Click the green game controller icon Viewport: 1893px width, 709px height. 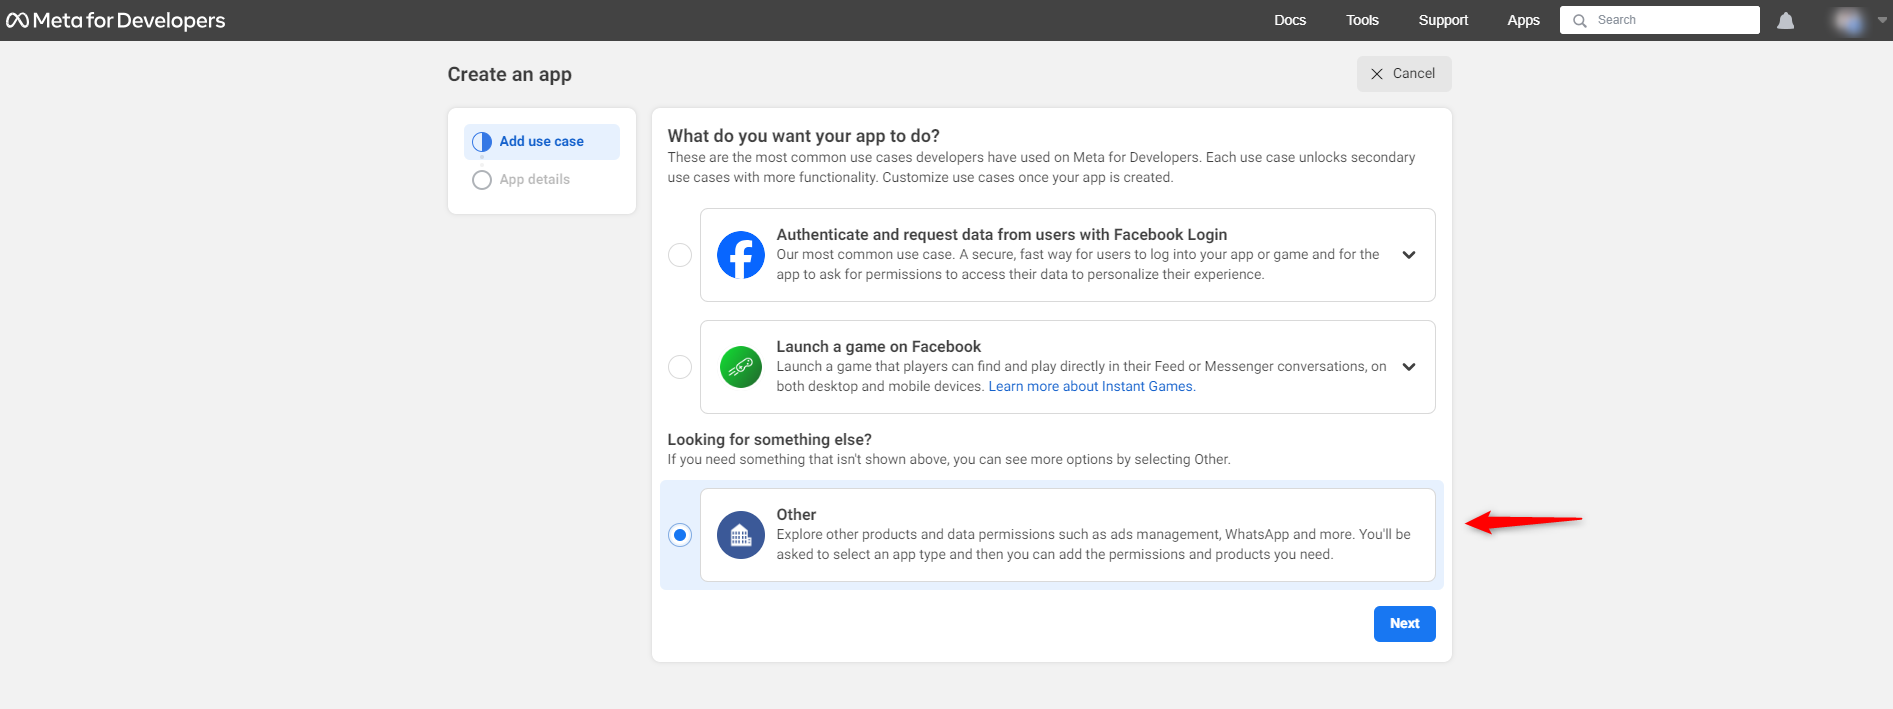(741, 367)
